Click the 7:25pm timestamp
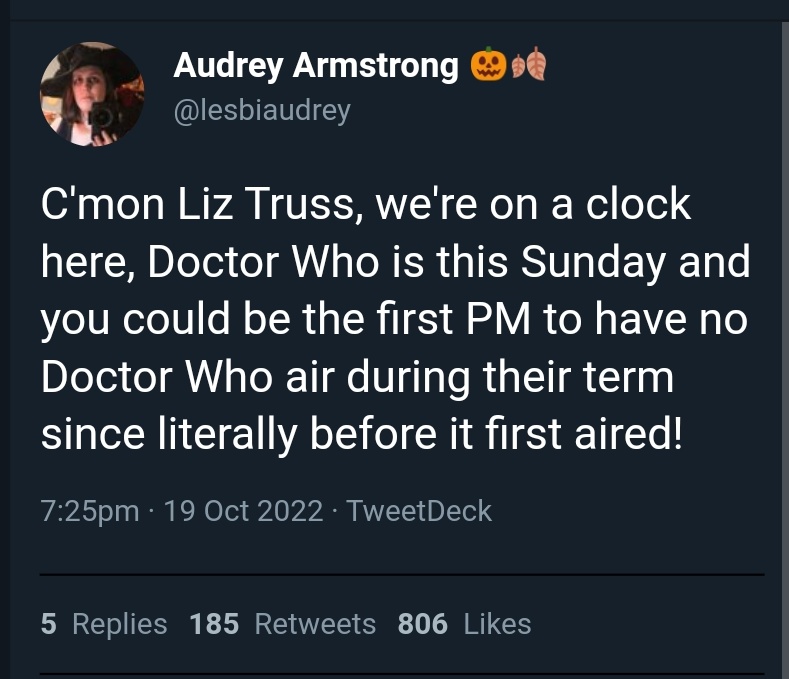 90,511
